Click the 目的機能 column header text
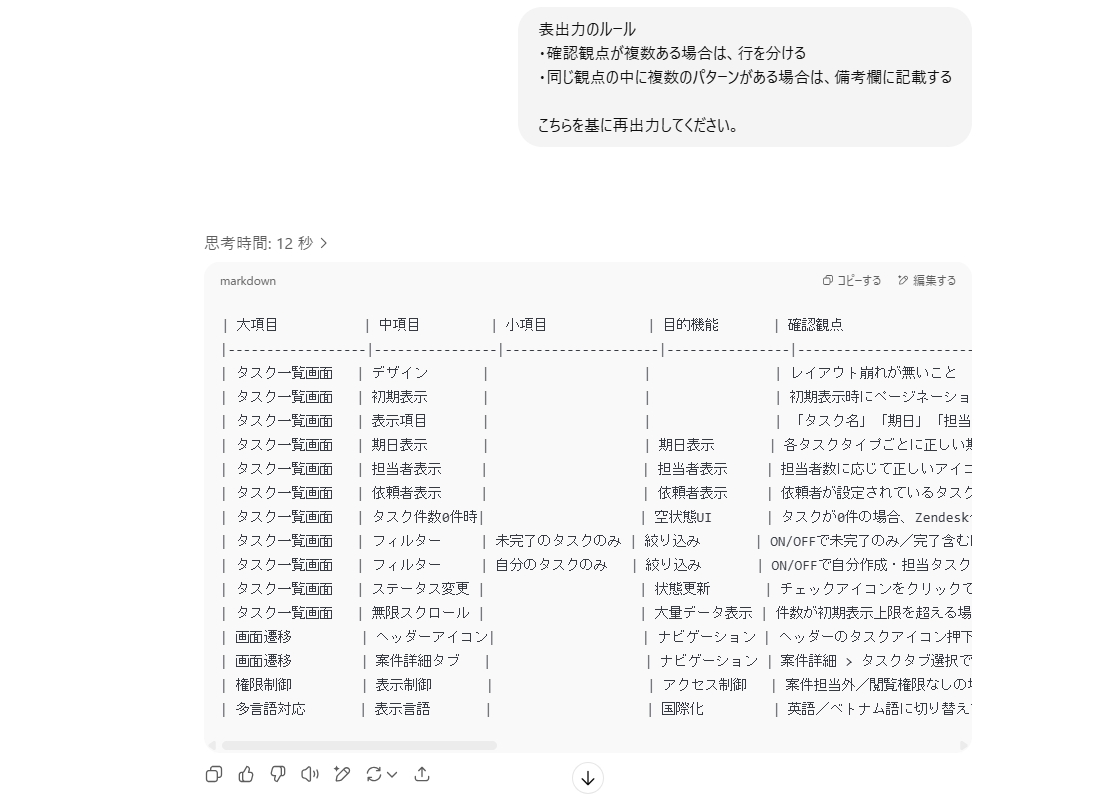 coord(690,325)
